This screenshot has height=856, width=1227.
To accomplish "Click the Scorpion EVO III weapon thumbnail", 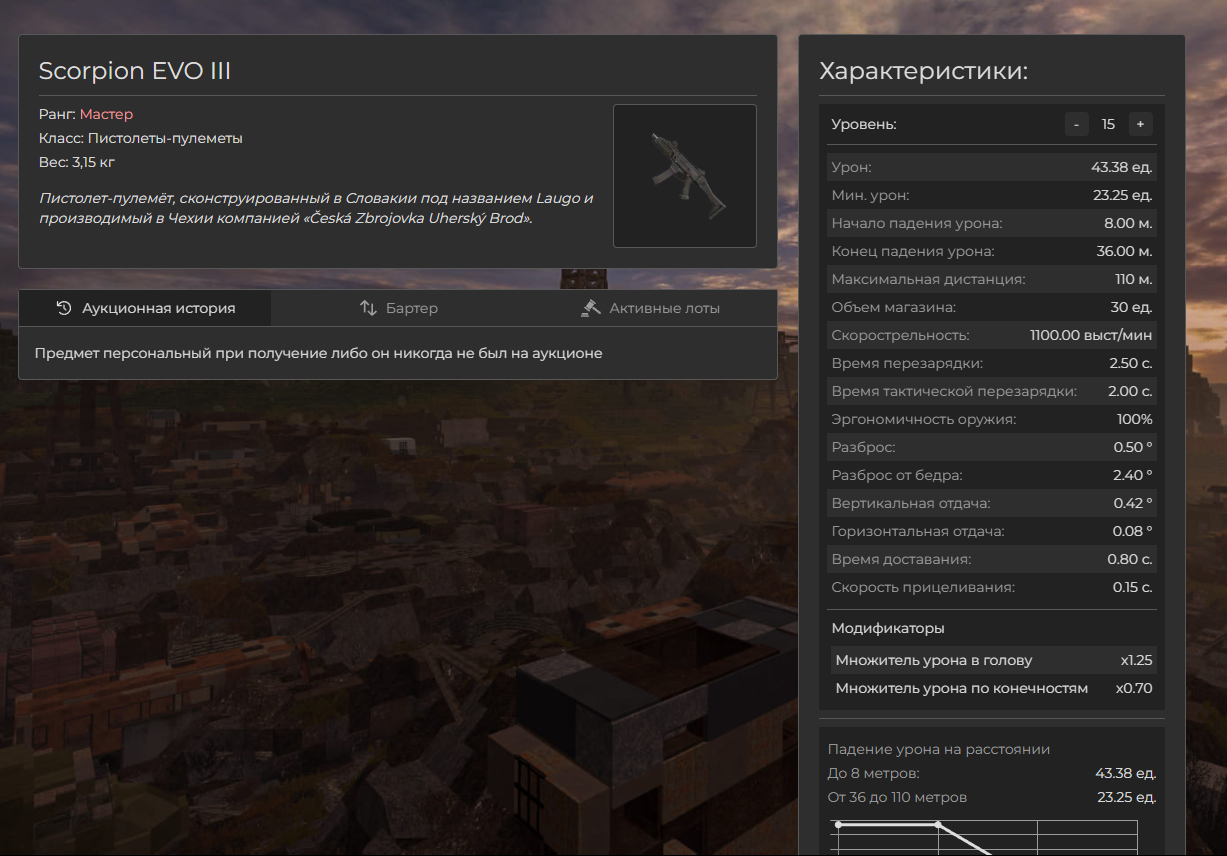I will point(685,176).
